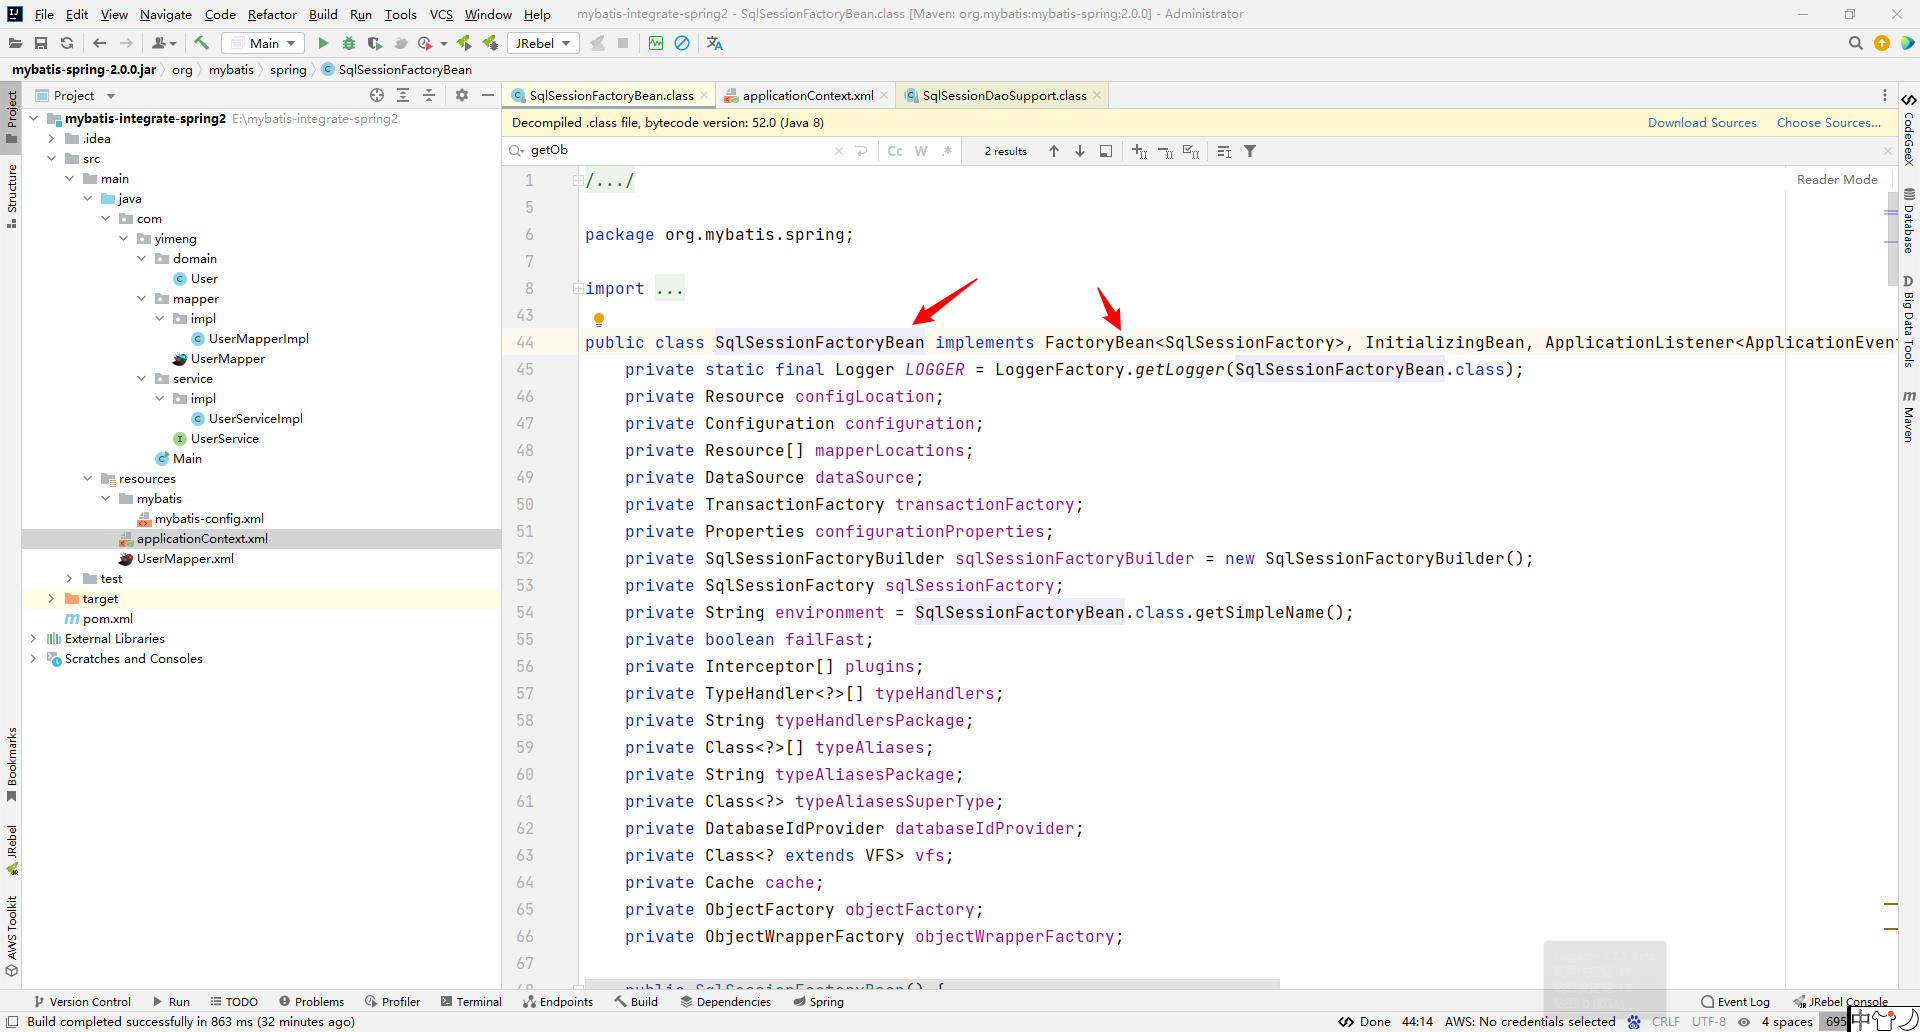Click the green activity monitor toolbar icon

[x=656, y=43]
